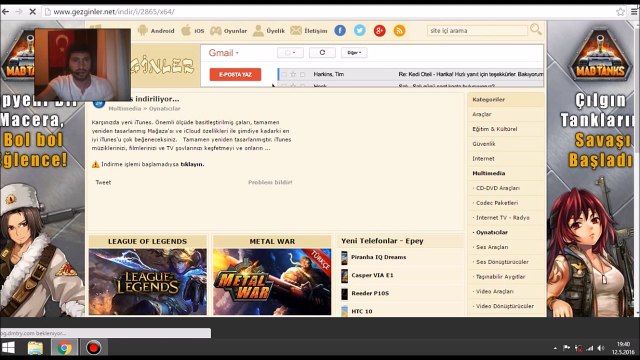Open the İletişim menu
Image resolution: width=640 pixels, height=360 pixels.
pyautogui.click(x=309, y=31)
